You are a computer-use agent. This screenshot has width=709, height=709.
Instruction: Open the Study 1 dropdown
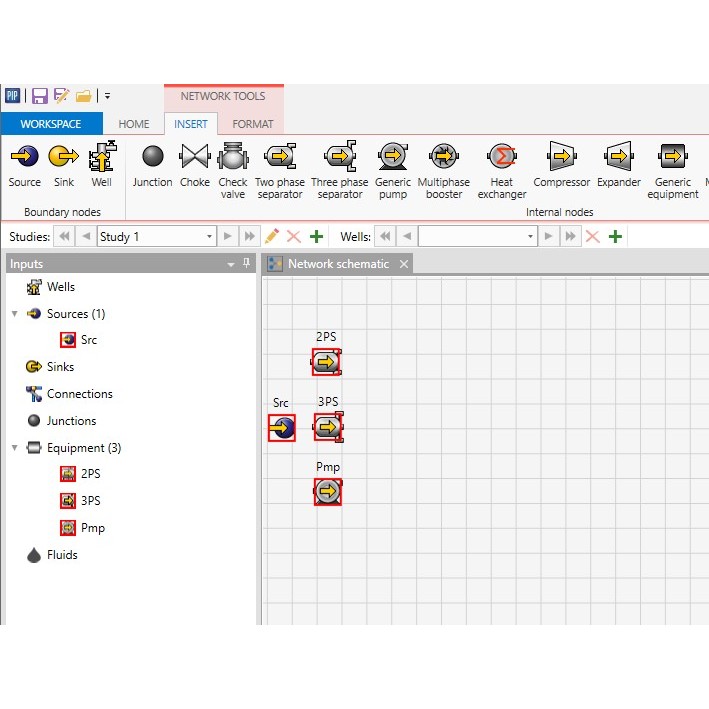point(209,237)
